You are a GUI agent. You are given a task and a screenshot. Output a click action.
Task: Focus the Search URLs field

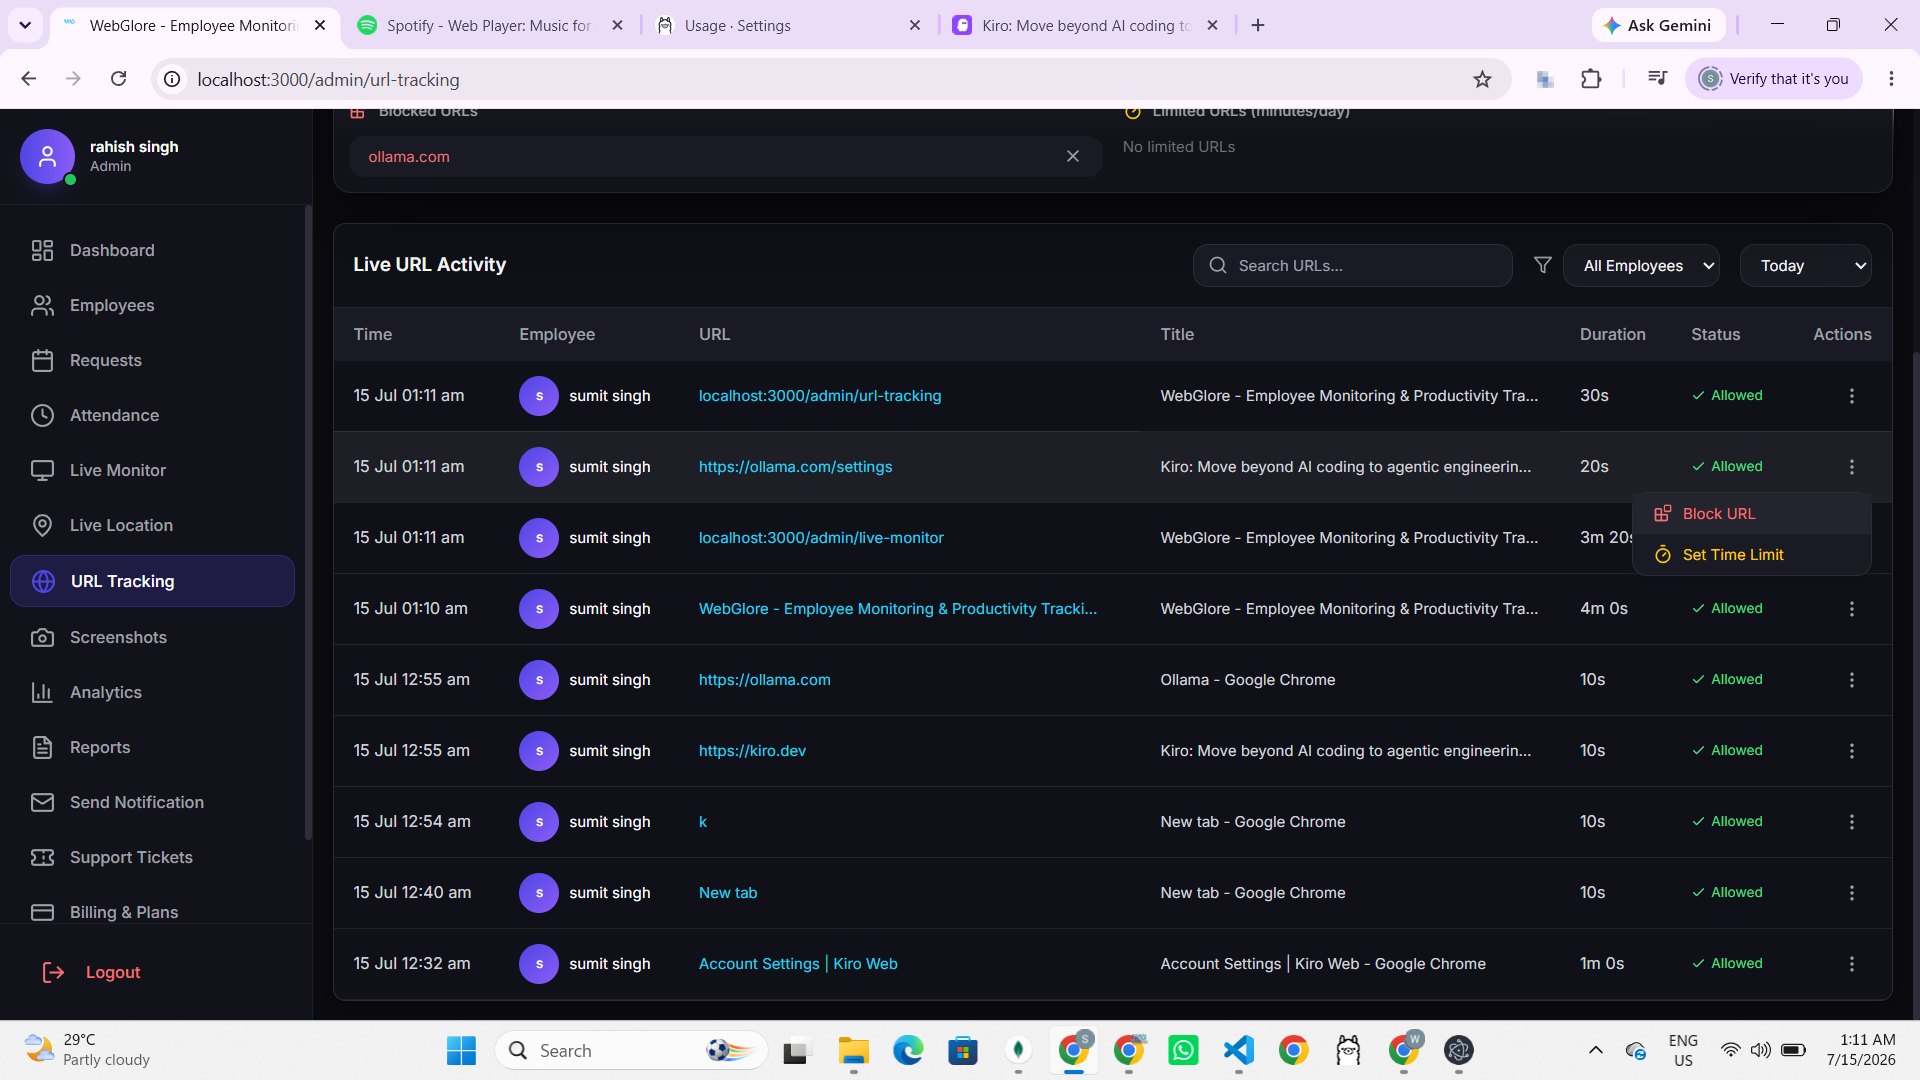pos(1352,266)
